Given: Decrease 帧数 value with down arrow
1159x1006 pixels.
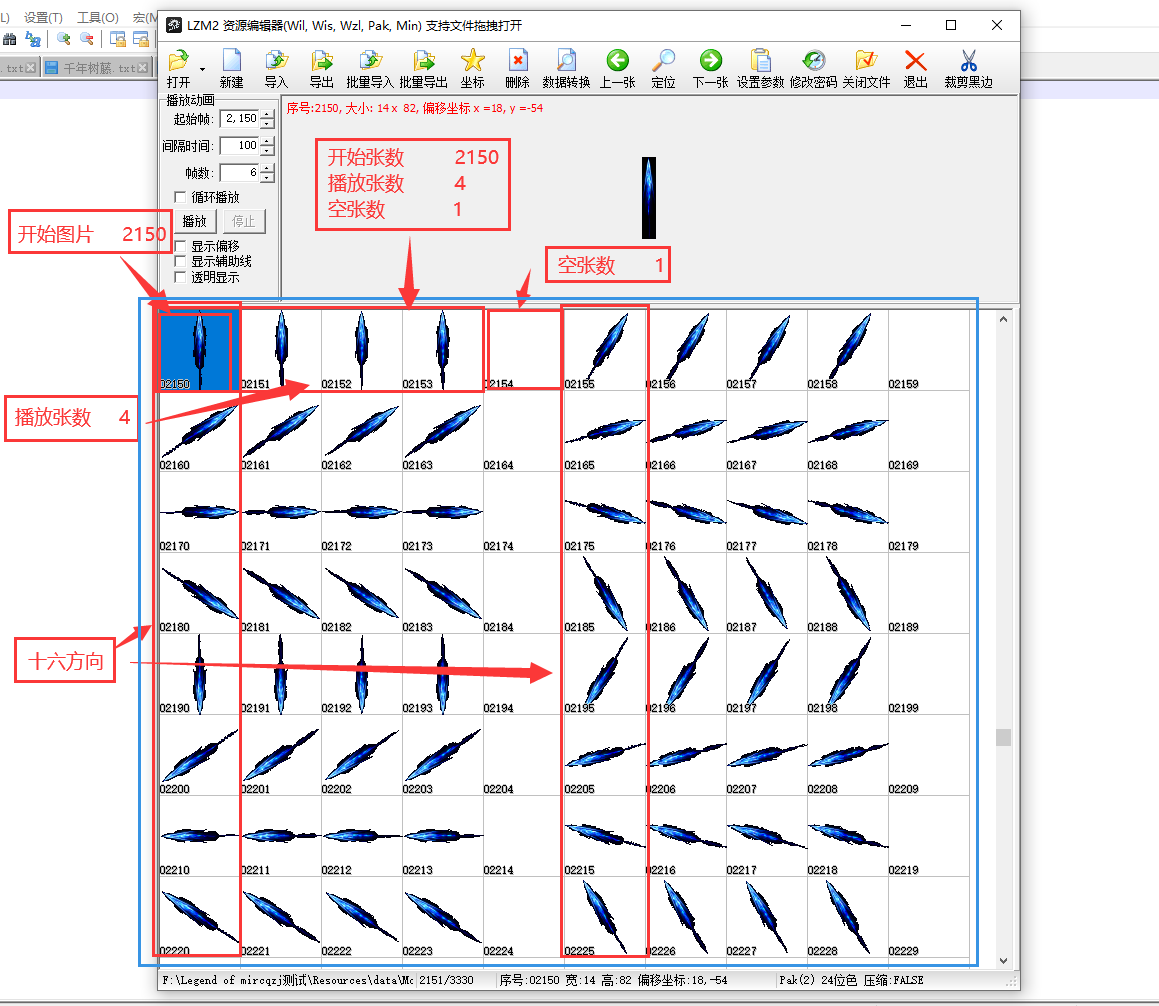Looking at the screenshot, I should coord(267,178).
